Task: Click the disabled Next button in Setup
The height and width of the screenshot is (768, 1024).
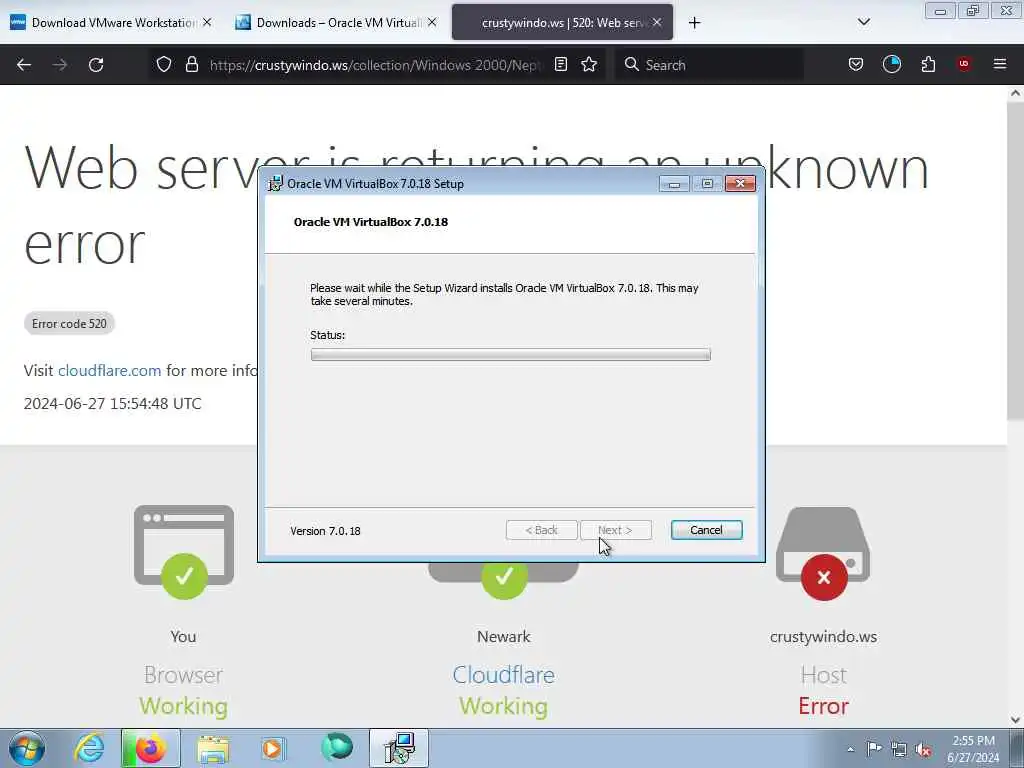Action: coord(615,530)
